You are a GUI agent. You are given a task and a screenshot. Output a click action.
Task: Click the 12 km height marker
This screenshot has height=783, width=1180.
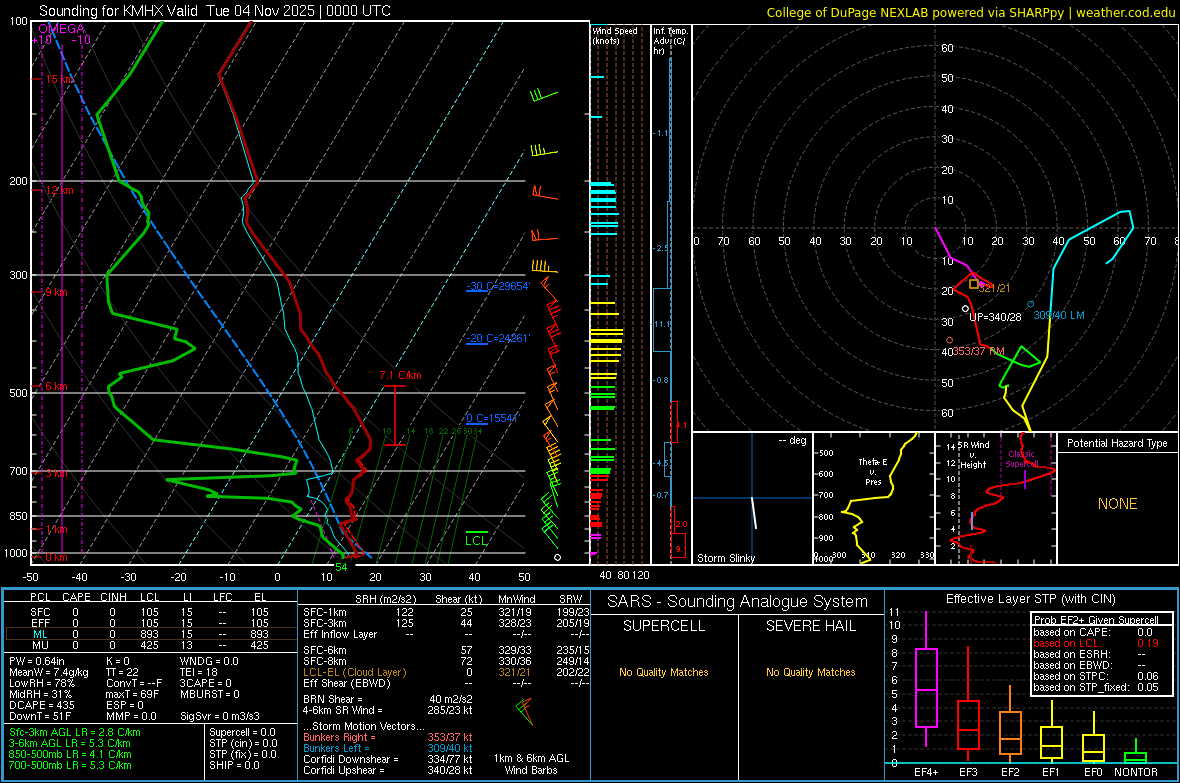pyautogui.click(x=59, y=190)
